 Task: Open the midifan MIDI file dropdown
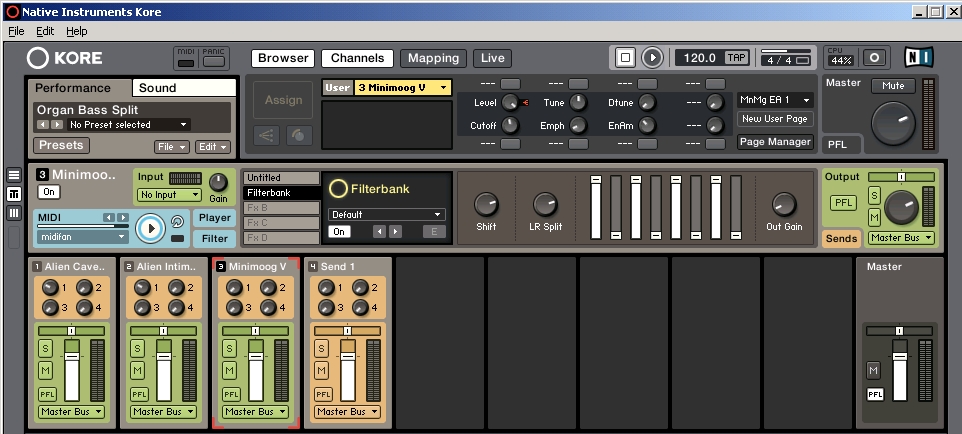(x=83, y=236)
